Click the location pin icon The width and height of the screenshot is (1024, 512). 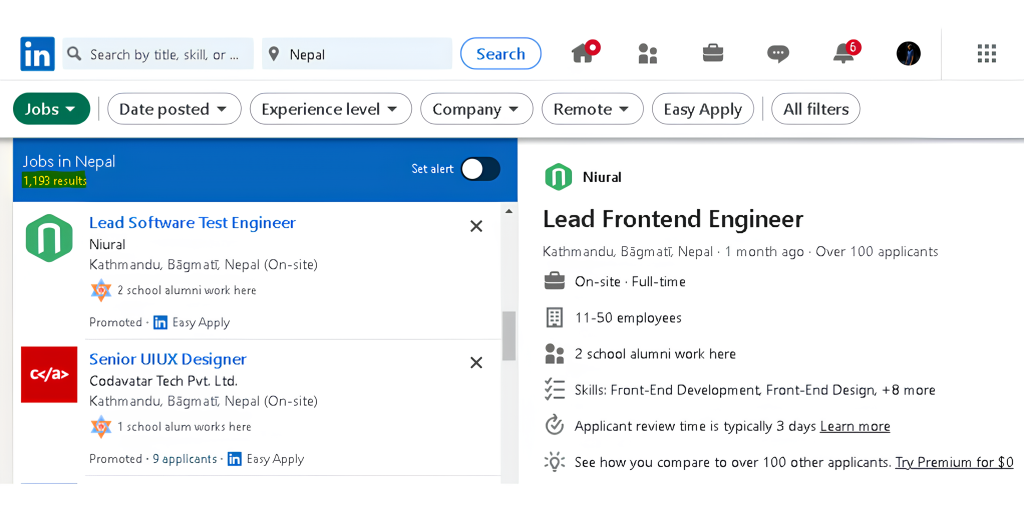[274, 54]
